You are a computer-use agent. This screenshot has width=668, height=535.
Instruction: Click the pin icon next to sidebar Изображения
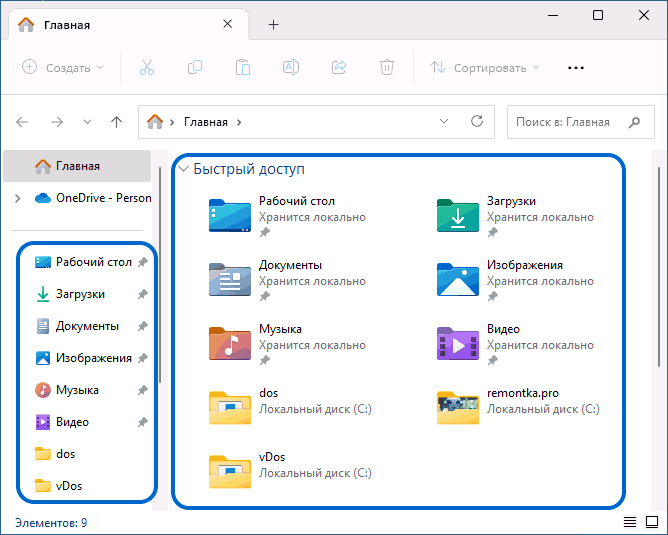143,358
